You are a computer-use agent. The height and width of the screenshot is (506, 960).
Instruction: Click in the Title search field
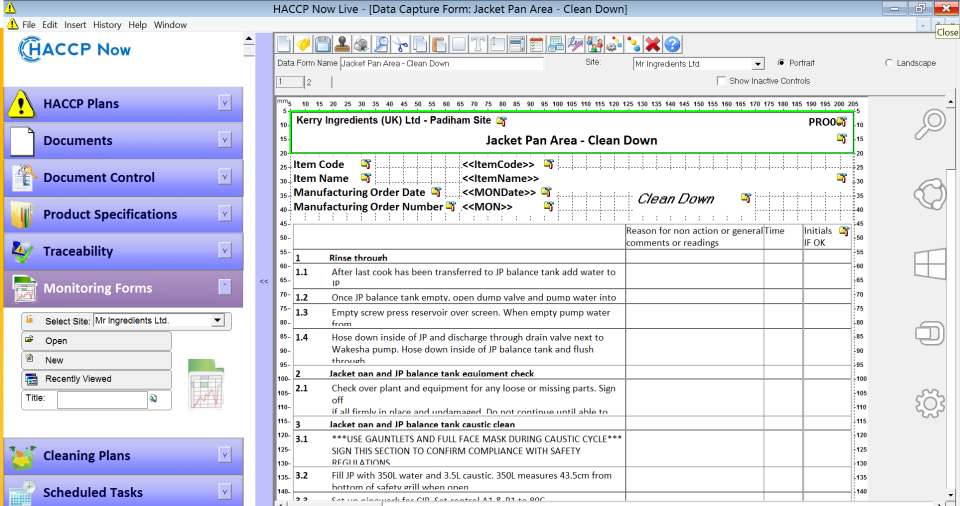(x=102, y=399)
